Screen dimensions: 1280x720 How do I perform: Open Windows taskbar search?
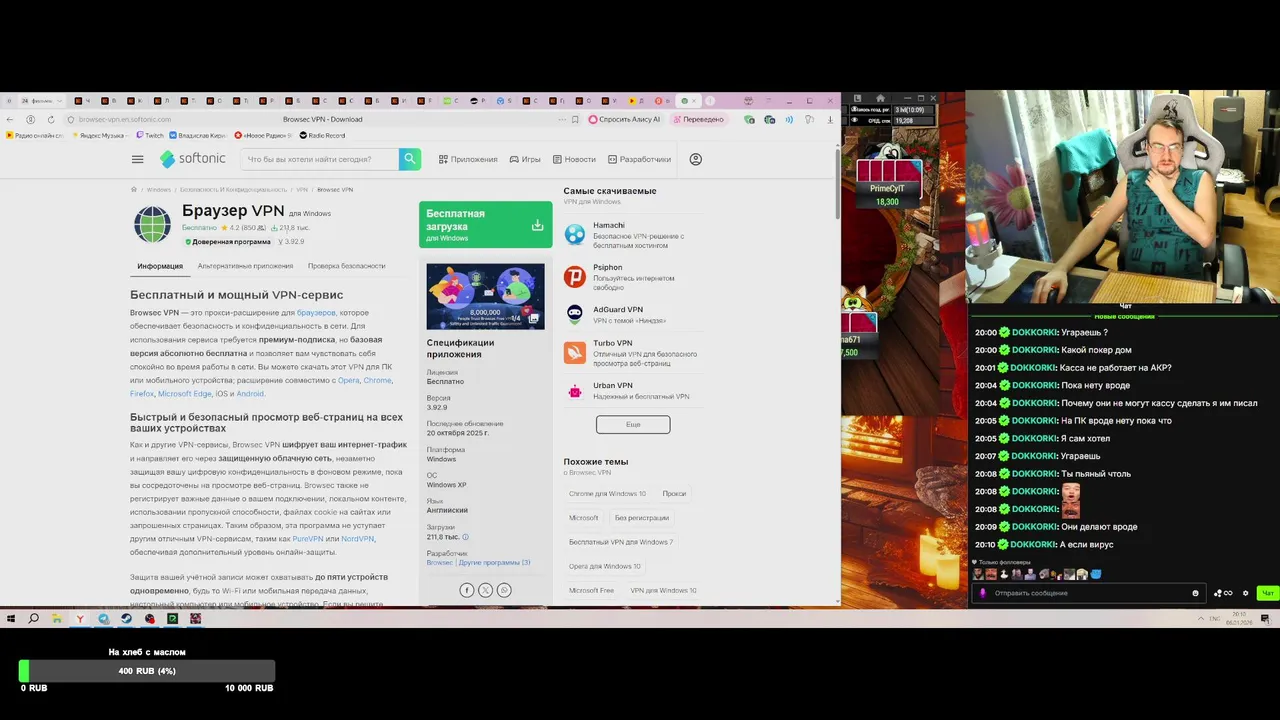tap(34, 619)
